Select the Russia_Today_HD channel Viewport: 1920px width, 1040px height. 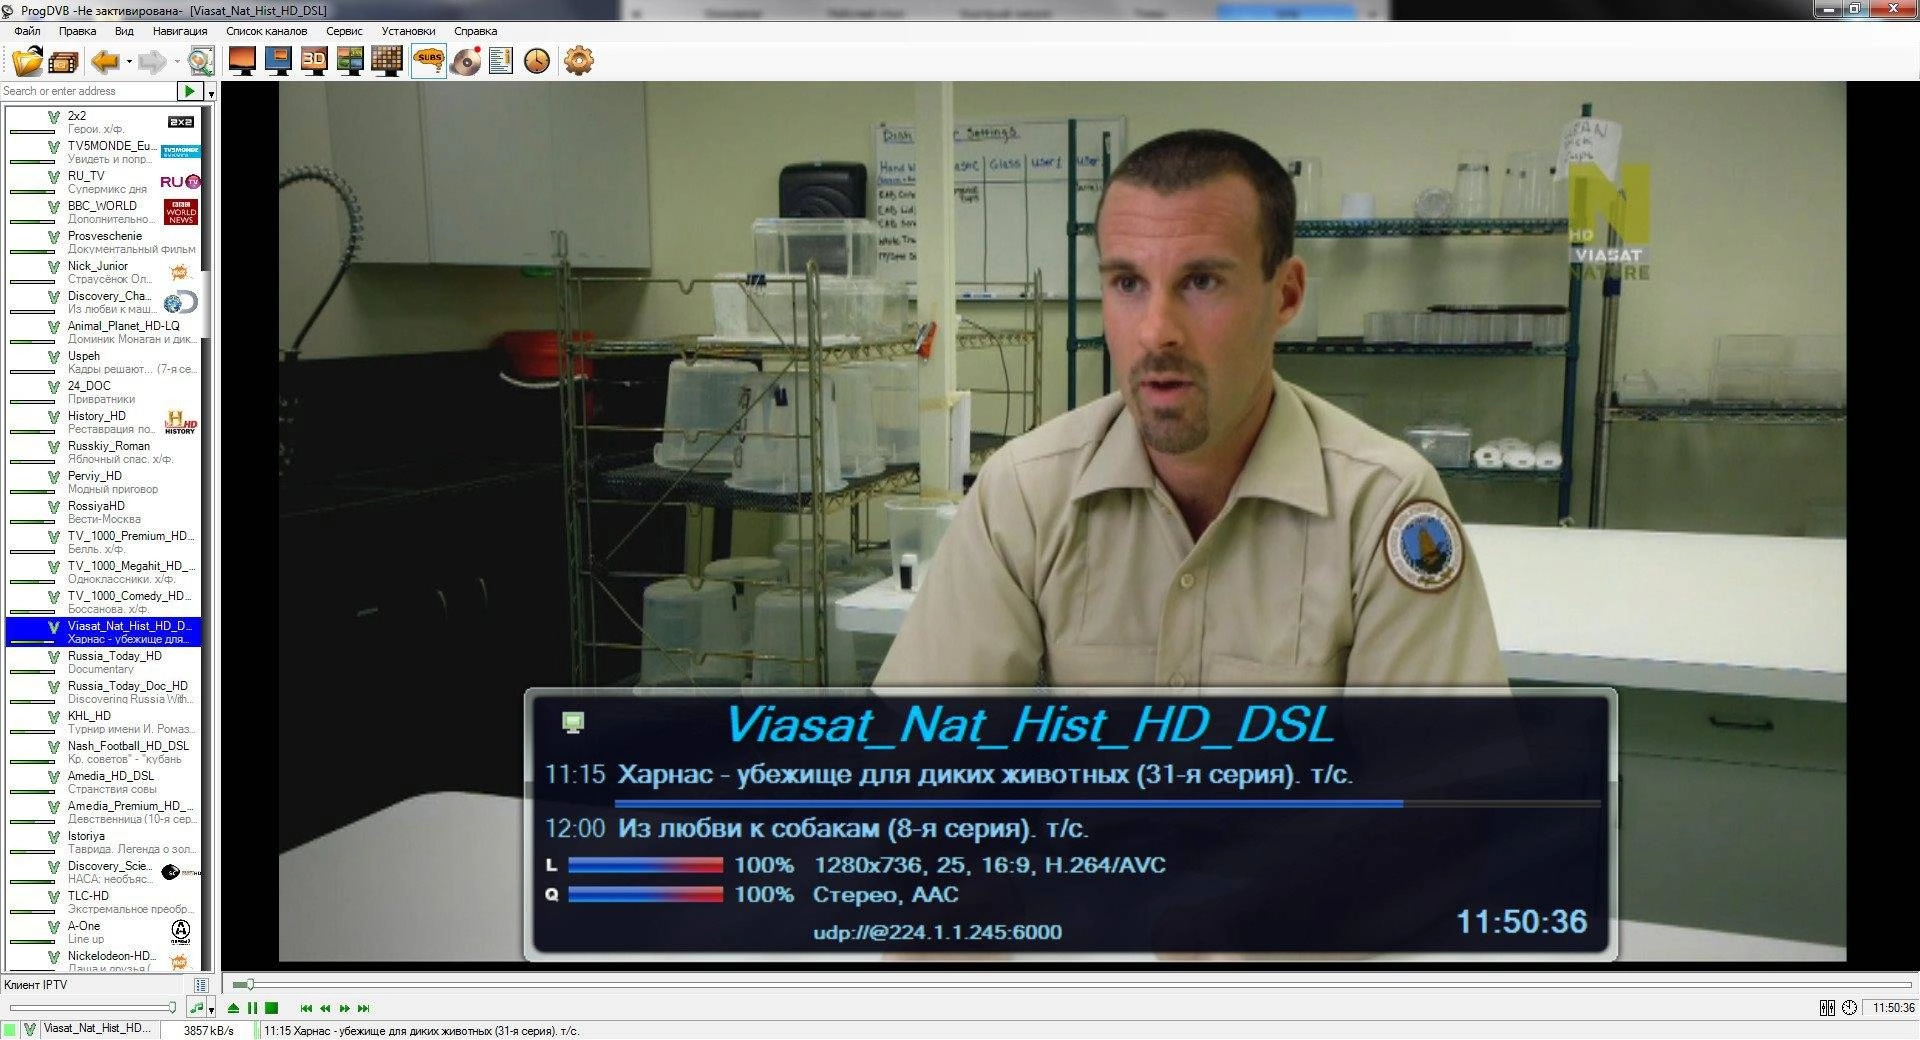pos(104,662)
